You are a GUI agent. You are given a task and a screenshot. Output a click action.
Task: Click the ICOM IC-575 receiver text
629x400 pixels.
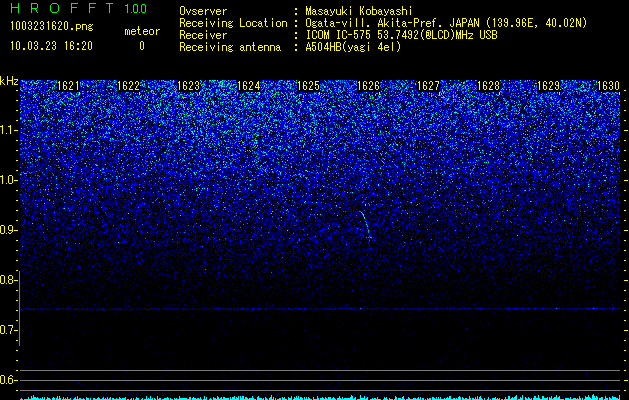coord(401,35)
